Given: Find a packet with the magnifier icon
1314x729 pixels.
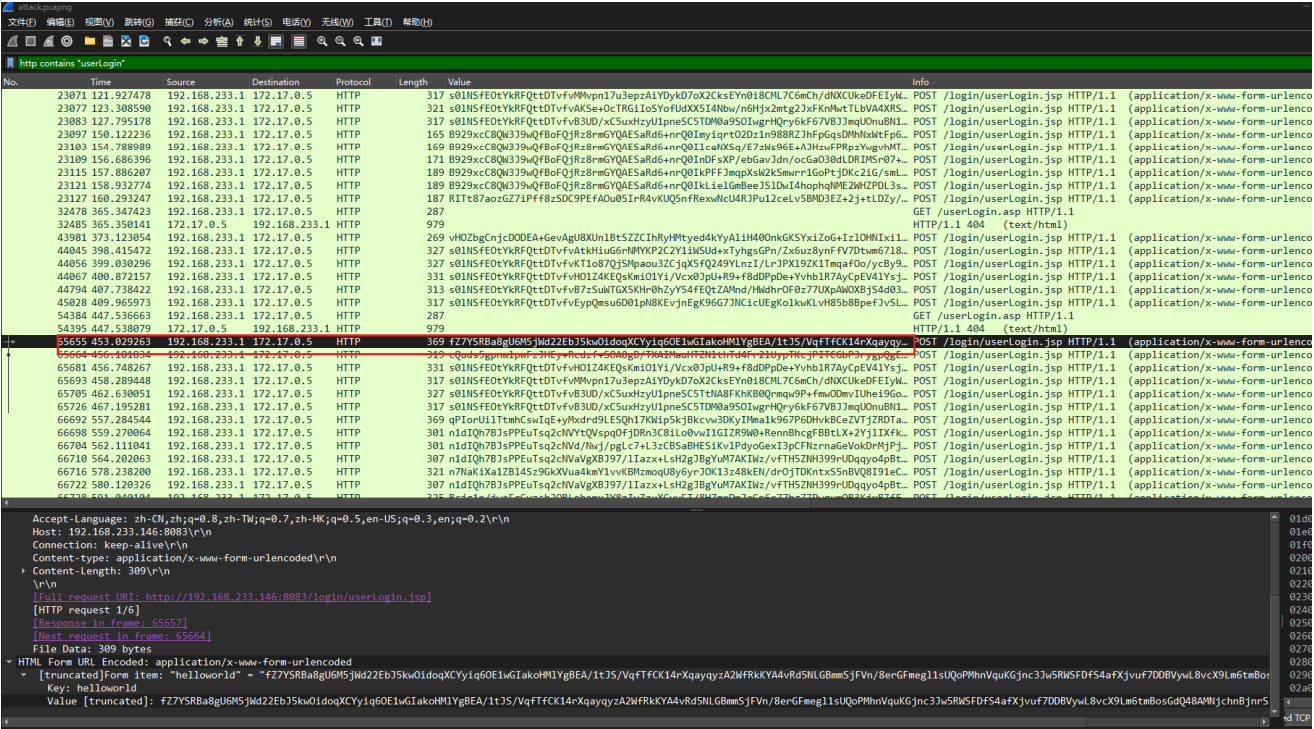Looking at the screenshot, I should pos(167,41).
